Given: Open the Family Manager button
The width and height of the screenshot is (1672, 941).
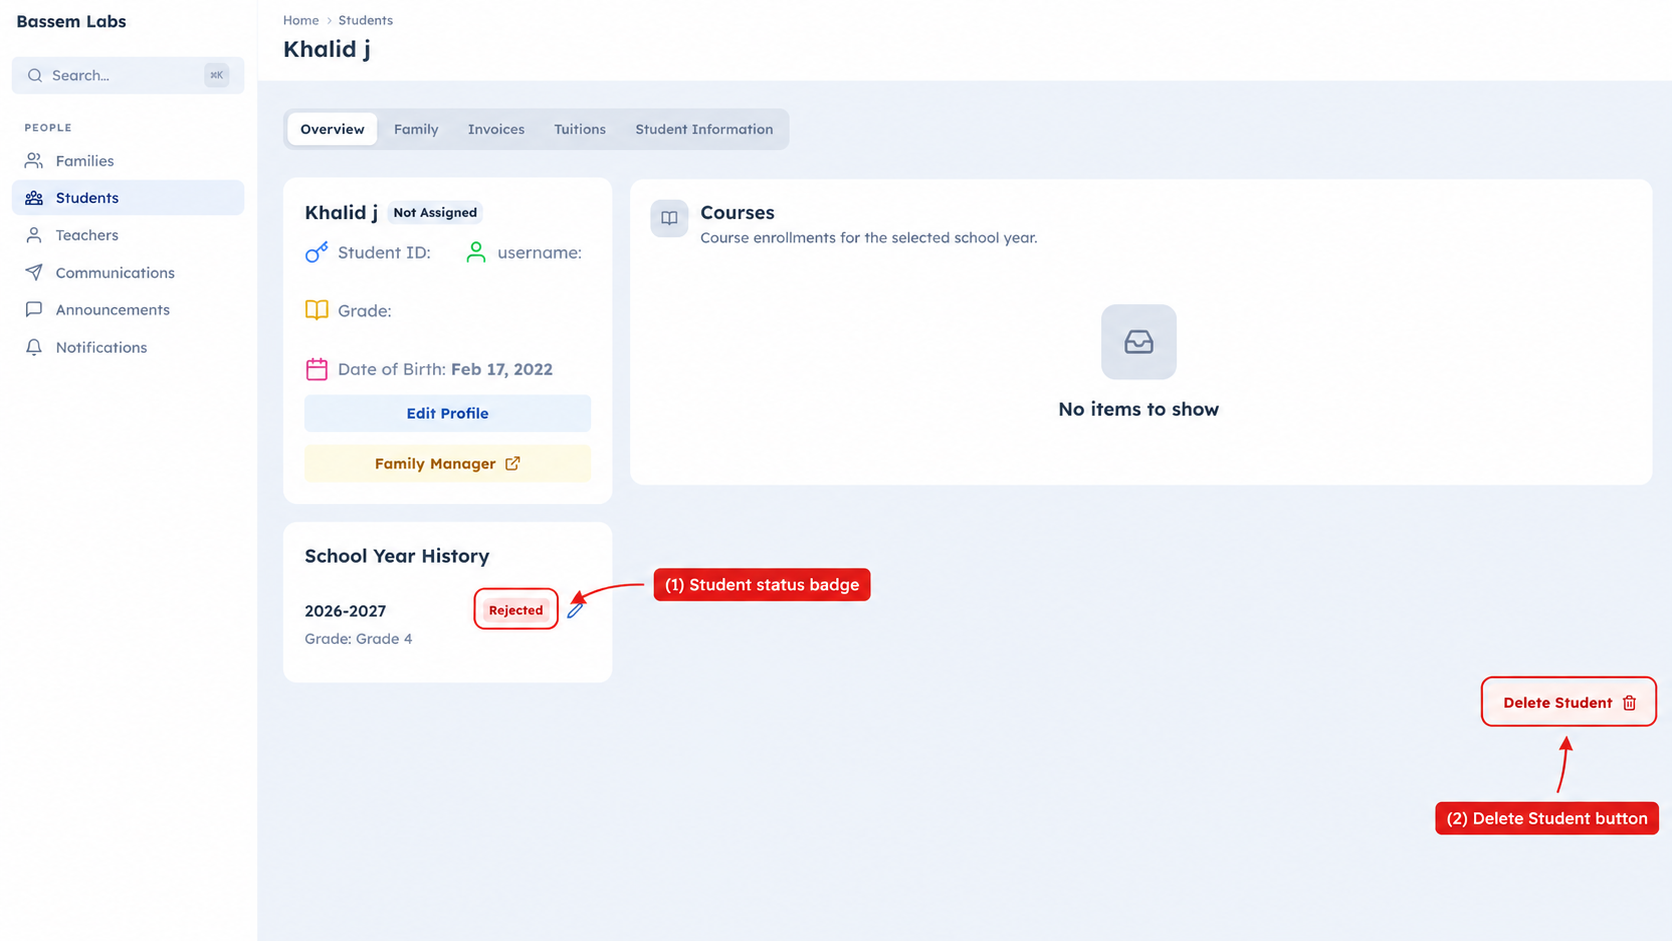Looking at the screenshot, I should tap(447, 463).
